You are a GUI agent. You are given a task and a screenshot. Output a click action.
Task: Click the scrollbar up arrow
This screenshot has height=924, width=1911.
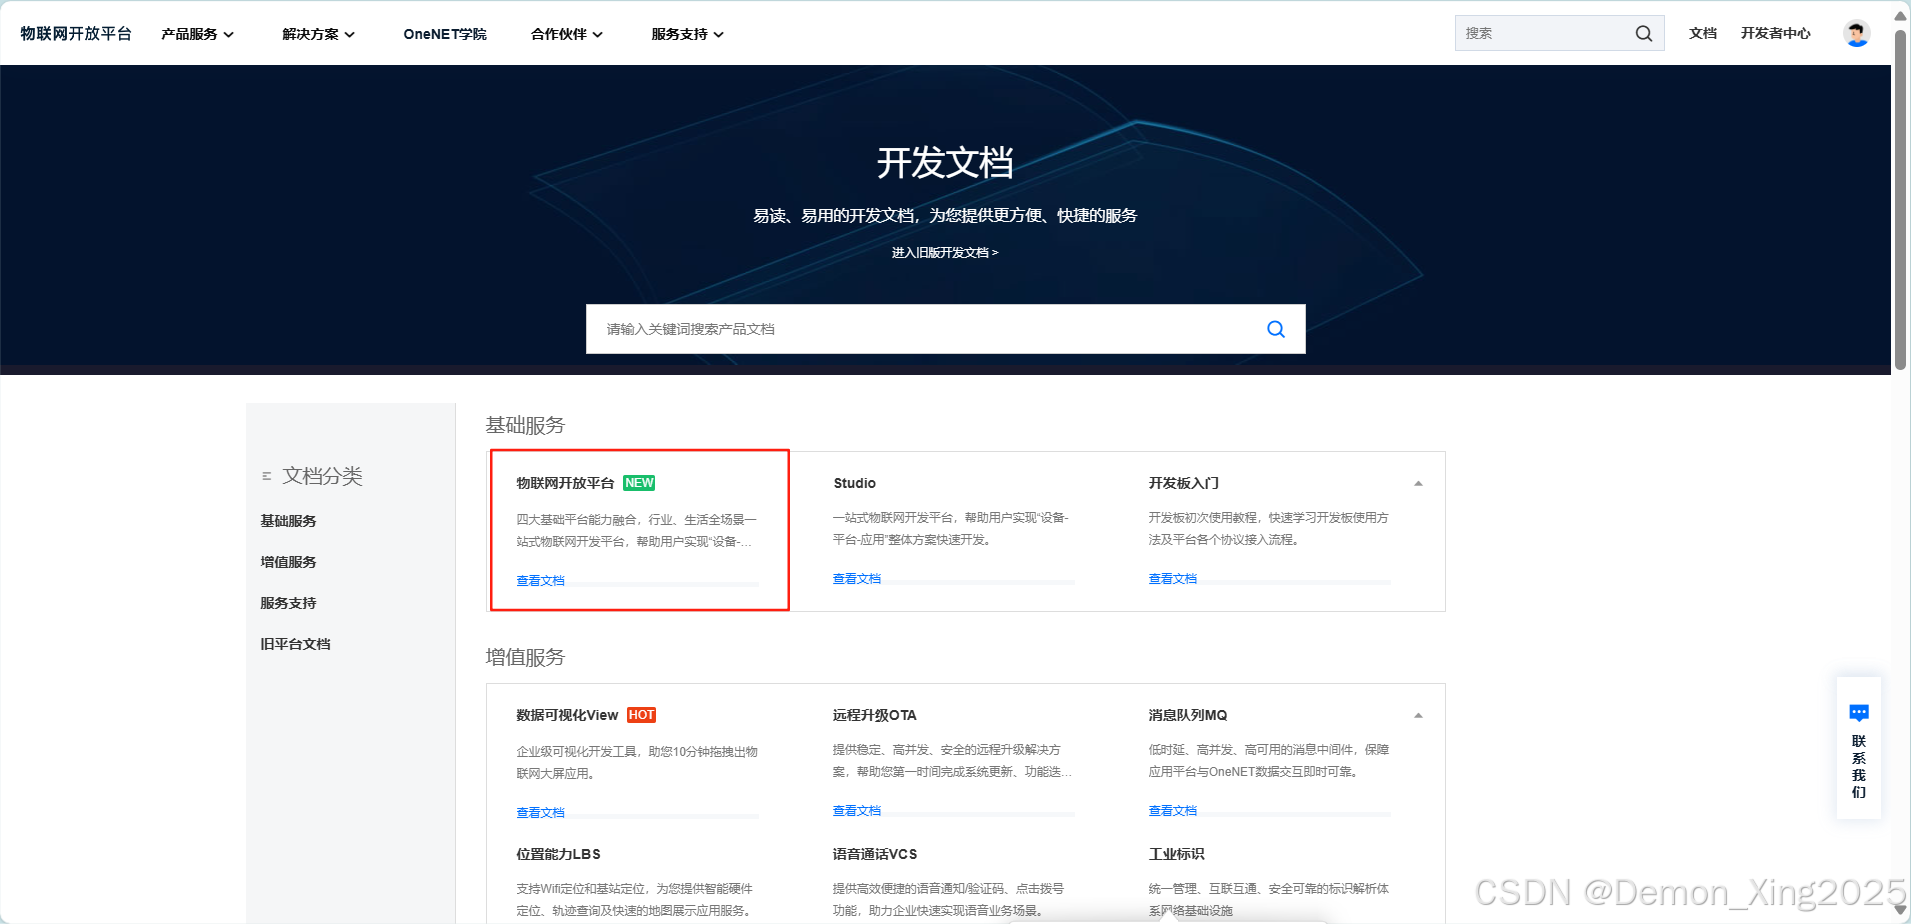coord(1900,16)
